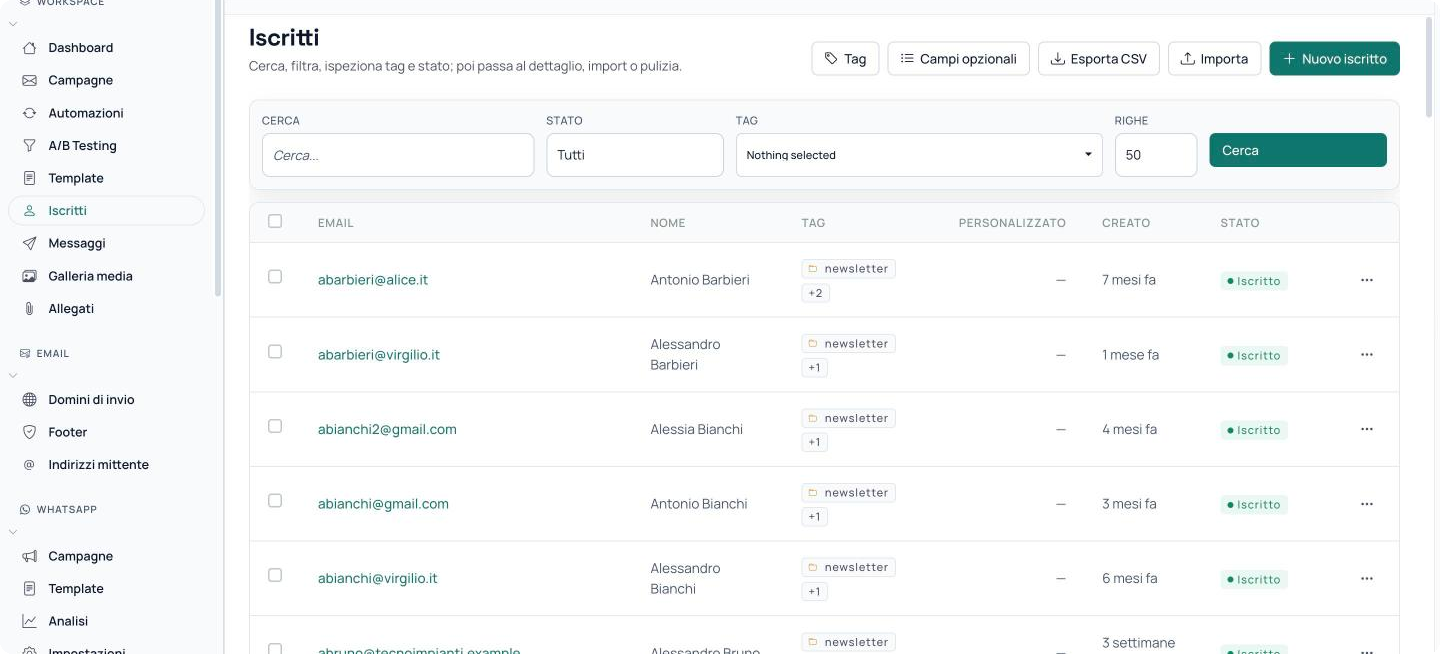Click the Footer shield icon
This screenshot has height=654, width=1440.
pos(29,432)
